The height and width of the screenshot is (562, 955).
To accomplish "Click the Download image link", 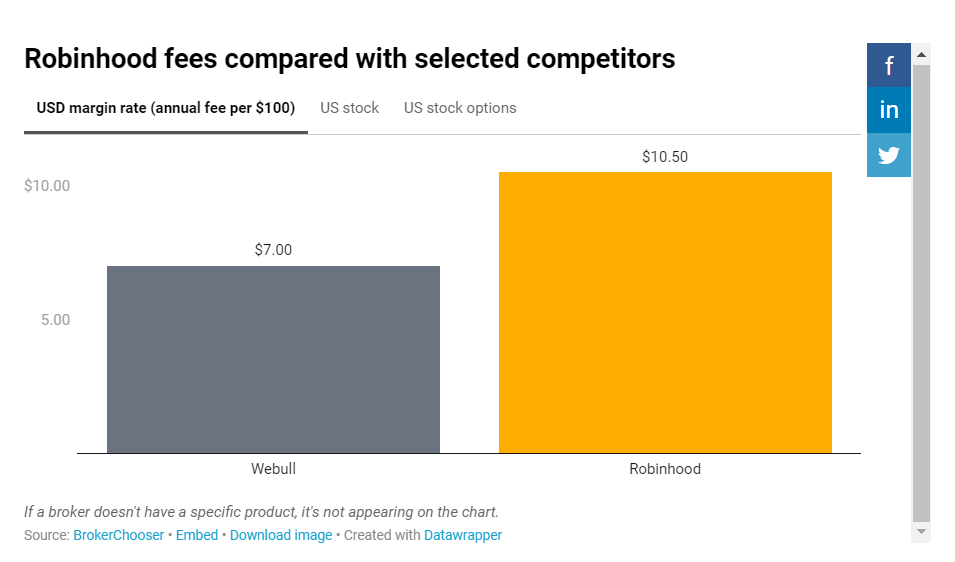I will (x=281, y=535).
